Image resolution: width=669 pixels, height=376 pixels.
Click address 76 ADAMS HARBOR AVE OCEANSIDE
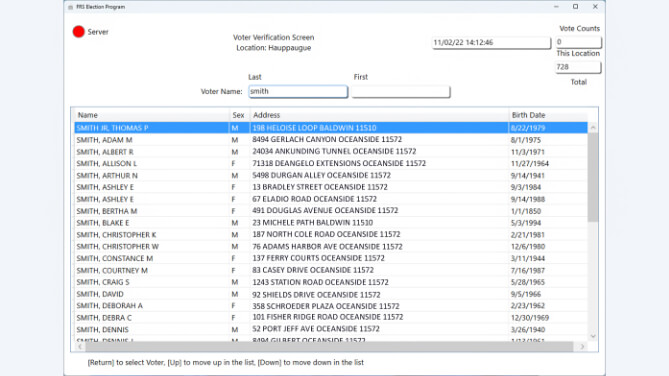coord(327,247)
